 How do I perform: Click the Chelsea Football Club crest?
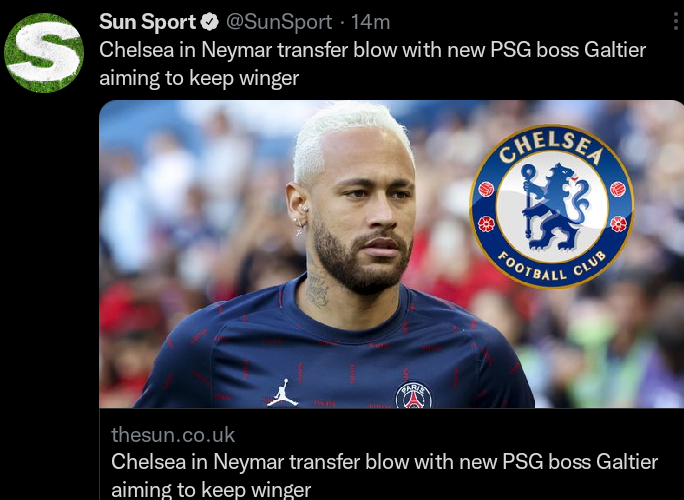point(551,206)
